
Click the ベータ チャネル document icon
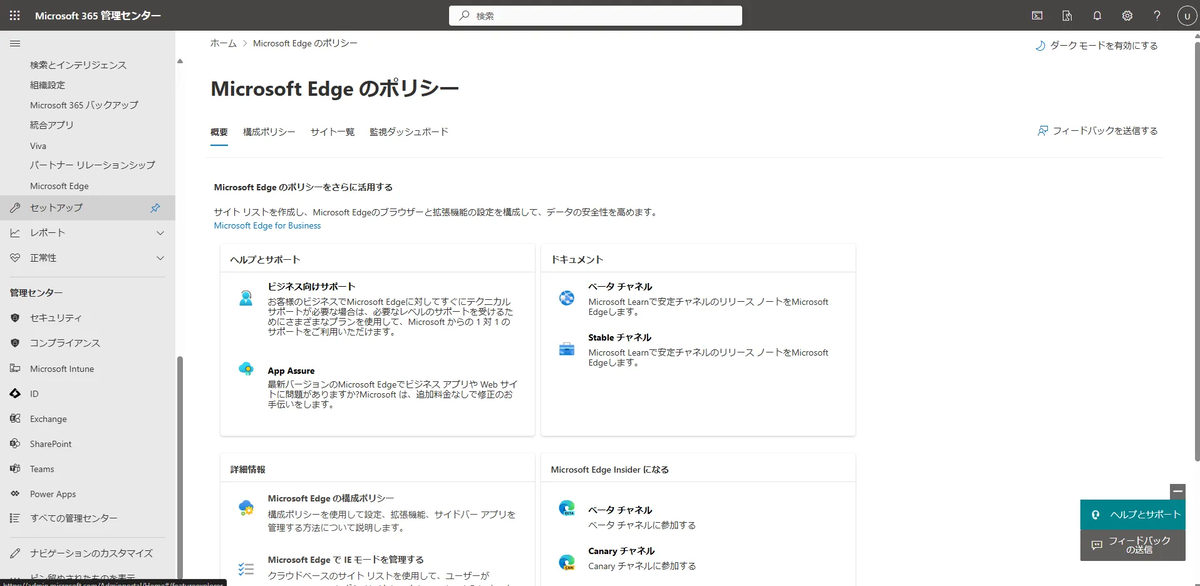567,297
